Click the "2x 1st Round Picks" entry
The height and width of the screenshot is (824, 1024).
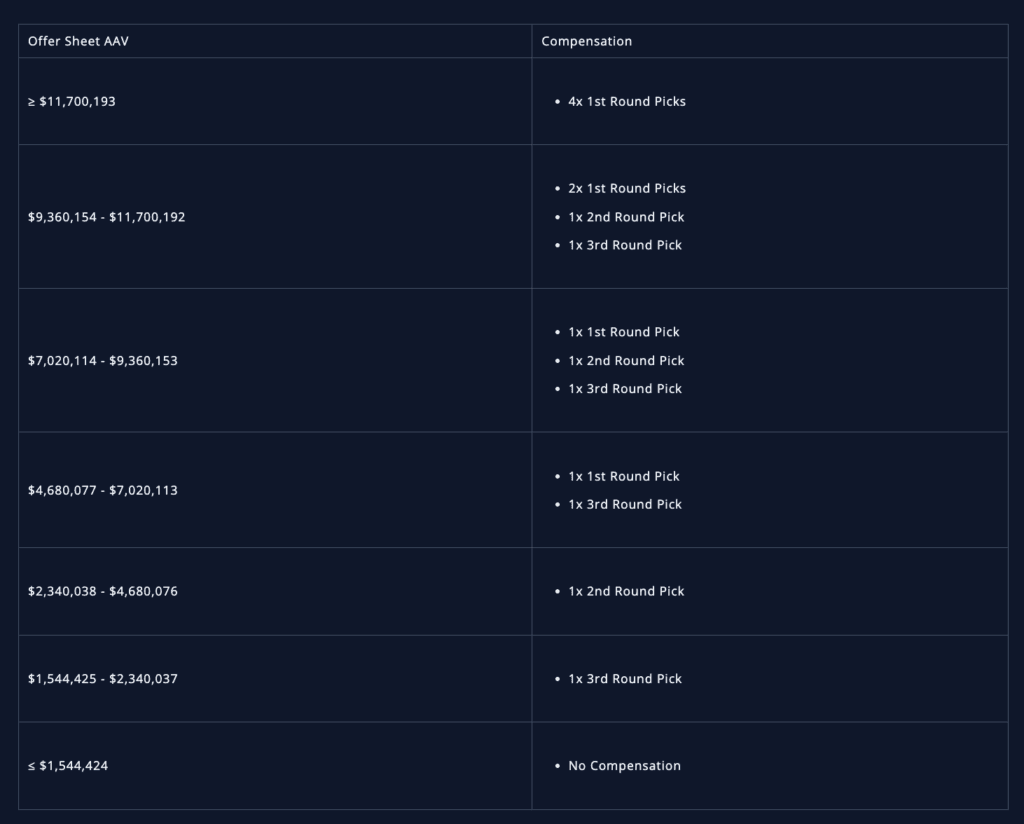[627, 188]
